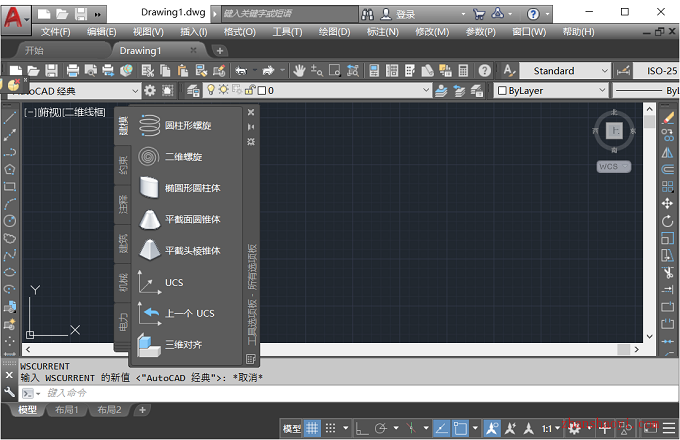Select the 3D Align (三维对齐) tool
The height and width of the screenshot is (440, 680).
170,345
